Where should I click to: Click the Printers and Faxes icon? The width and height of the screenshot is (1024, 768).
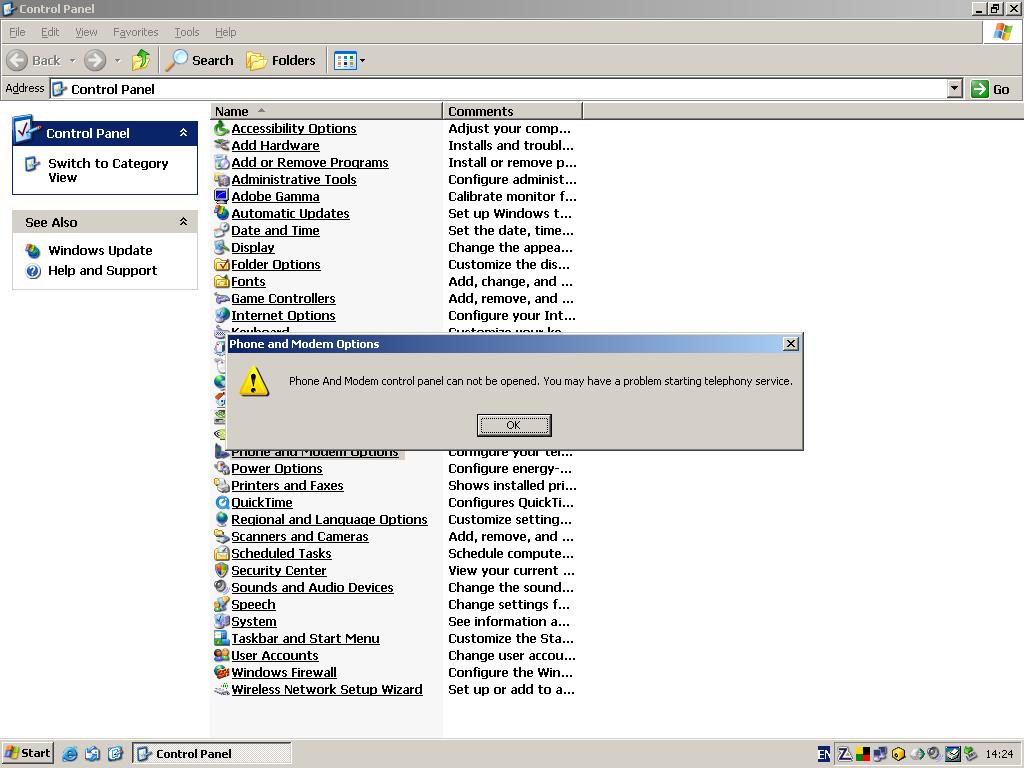(222, 485)
